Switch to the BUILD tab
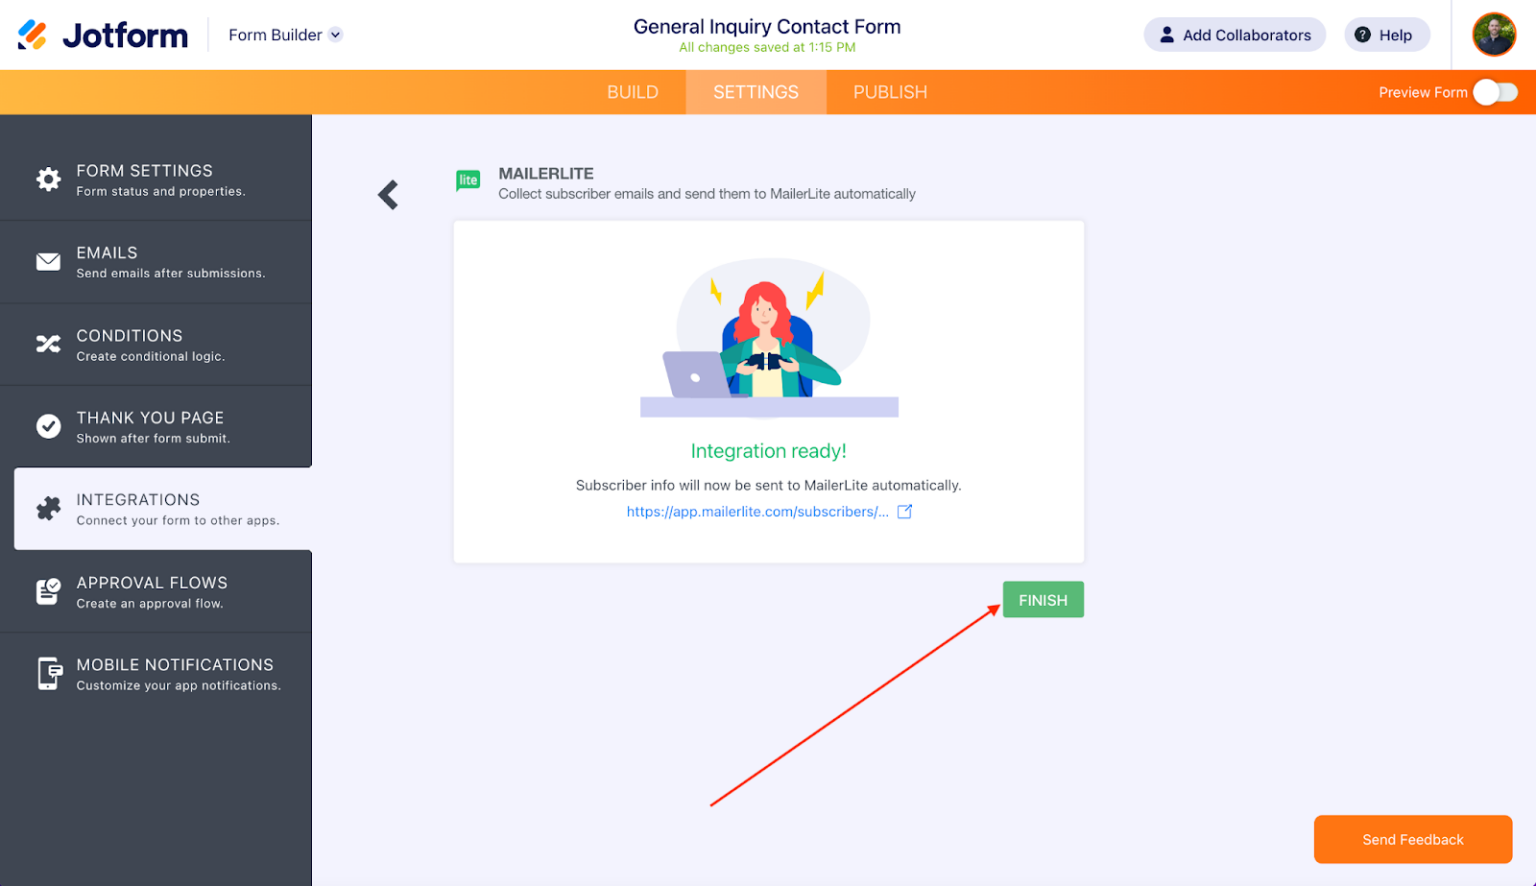This screenshot has height=886, width=1536. point(632,91)
